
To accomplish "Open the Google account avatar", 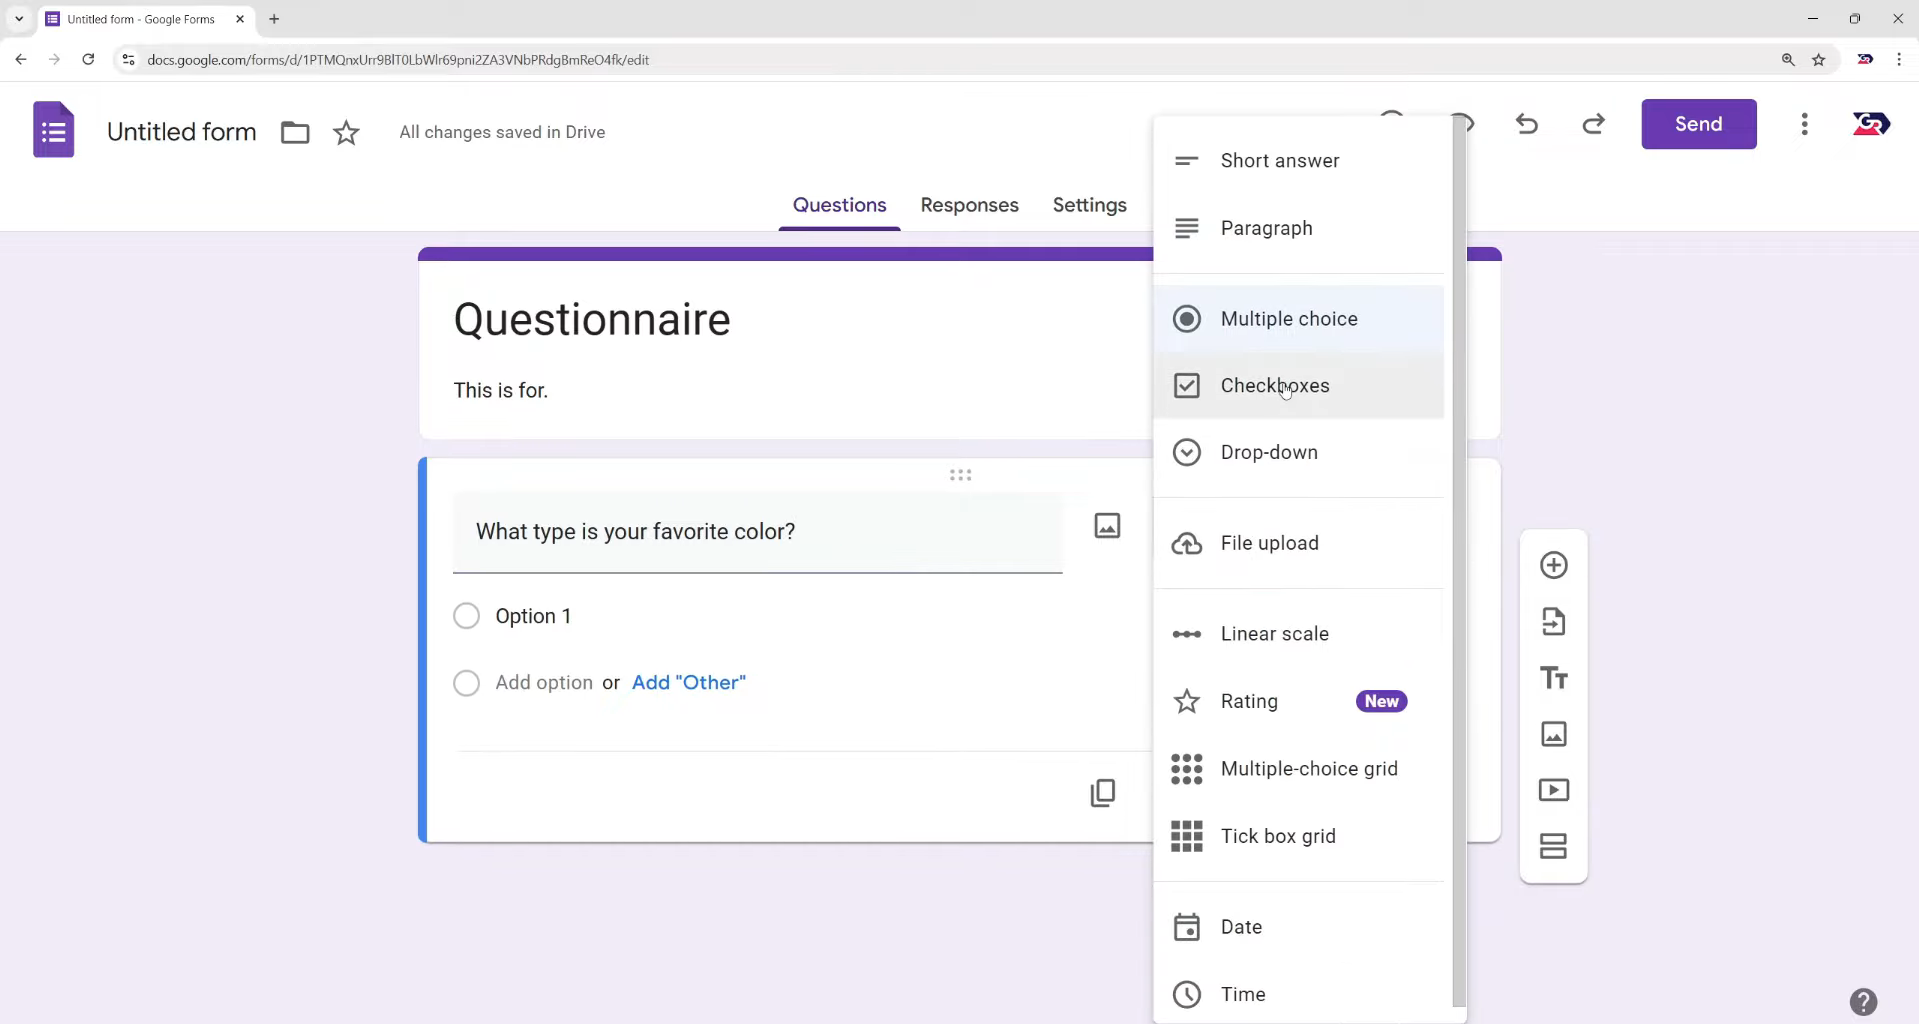I will pyautogui.click(x=1872, y=124).
